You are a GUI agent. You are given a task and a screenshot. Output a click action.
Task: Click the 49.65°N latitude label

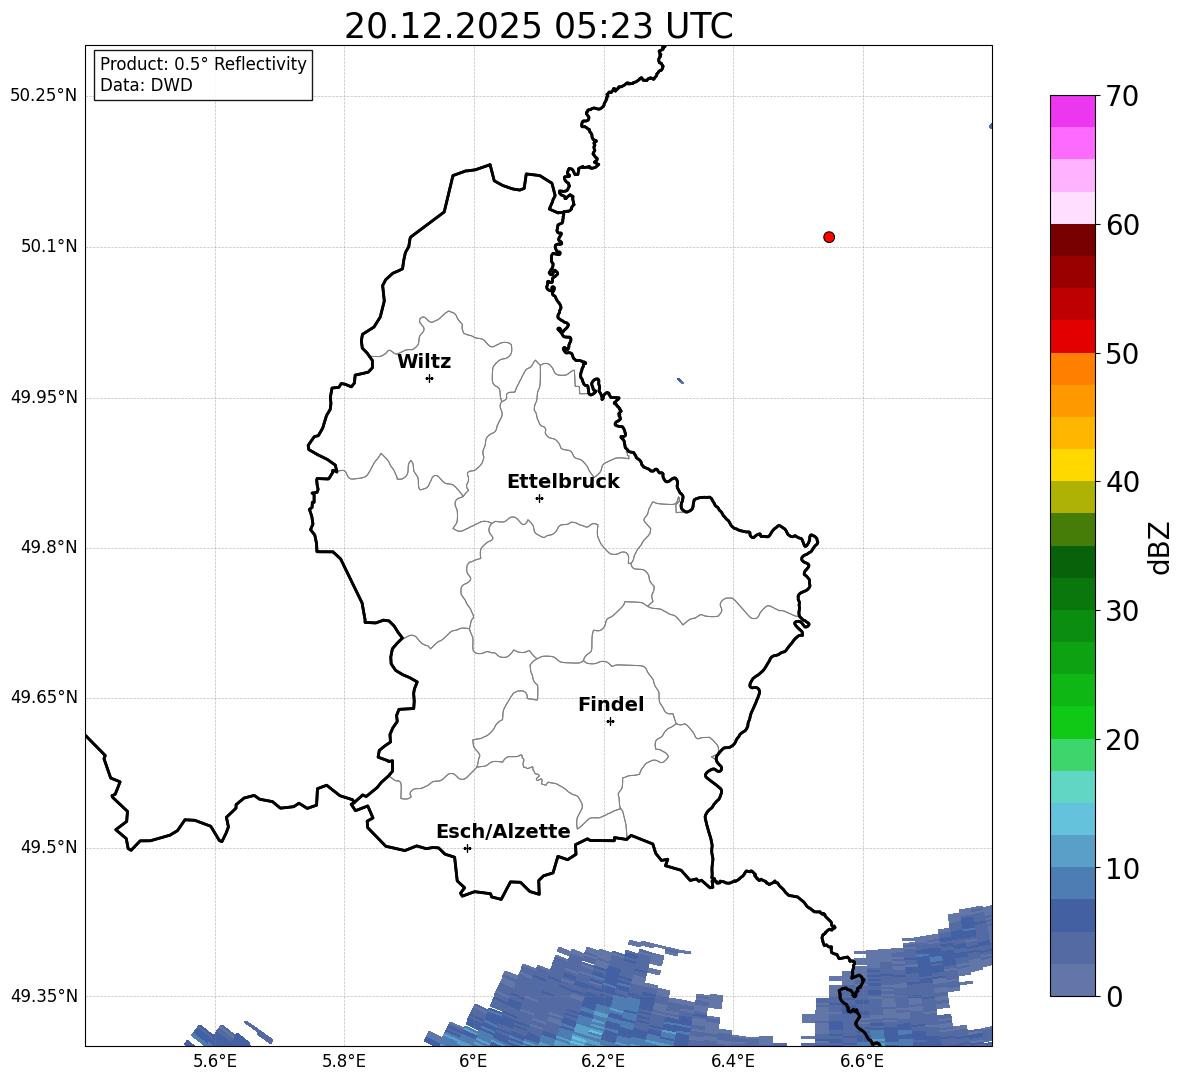(x=44, y=697)
